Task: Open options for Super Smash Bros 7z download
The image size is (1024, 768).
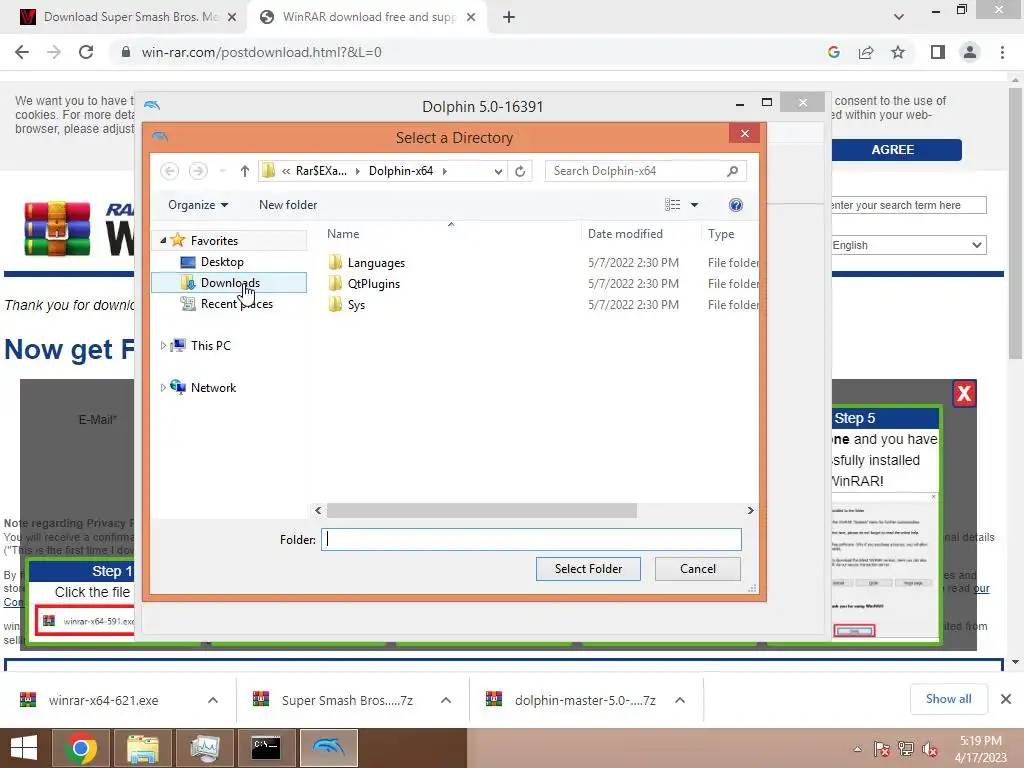Action: click(x=446, y=700)
